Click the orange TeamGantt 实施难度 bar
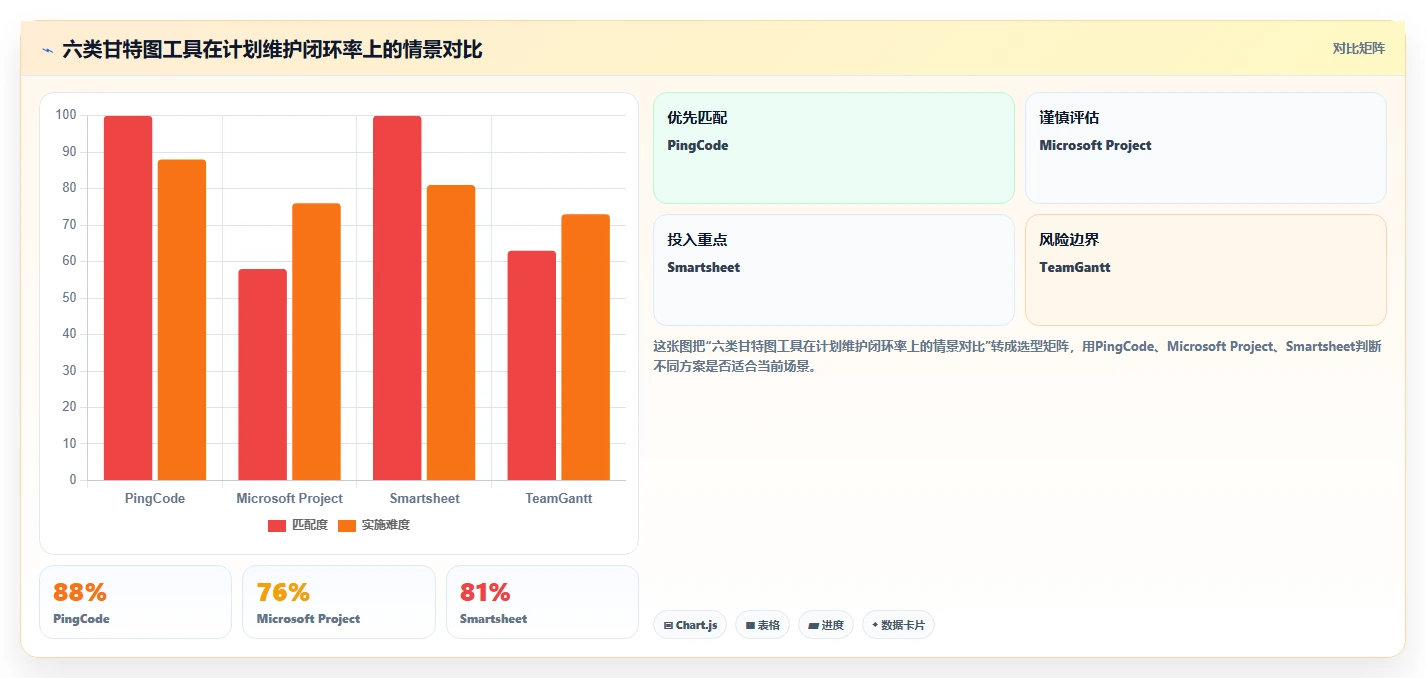This screenshot has height=678, width=1426. (585, 347)
